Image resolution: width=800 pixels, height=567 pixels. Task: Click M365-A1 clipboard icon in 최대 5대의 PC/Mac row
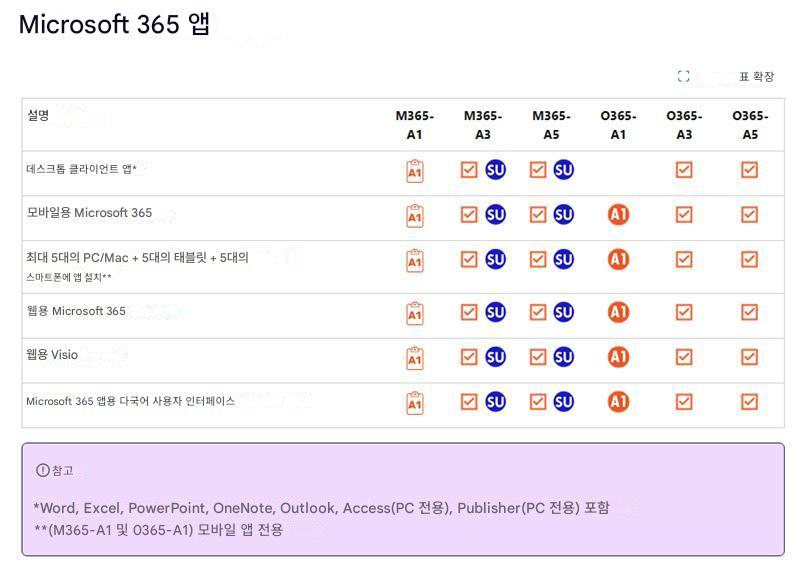point(415,261)
